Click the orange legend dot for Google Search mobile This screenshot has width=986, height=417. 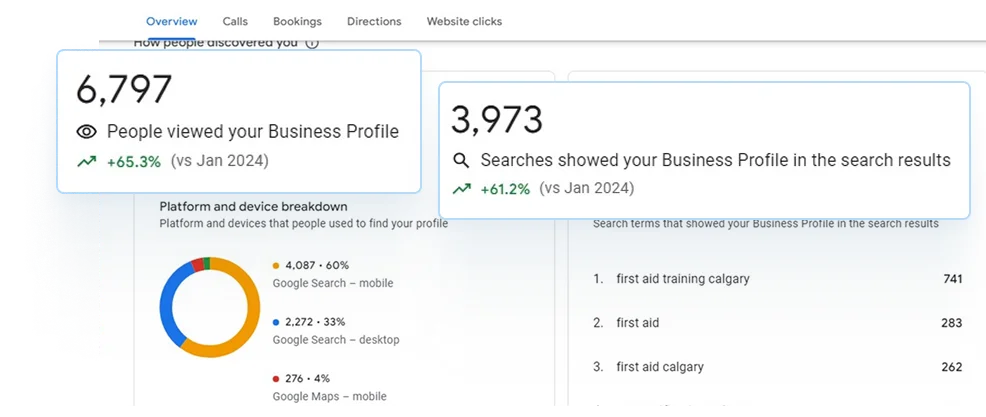coord(276,266)
